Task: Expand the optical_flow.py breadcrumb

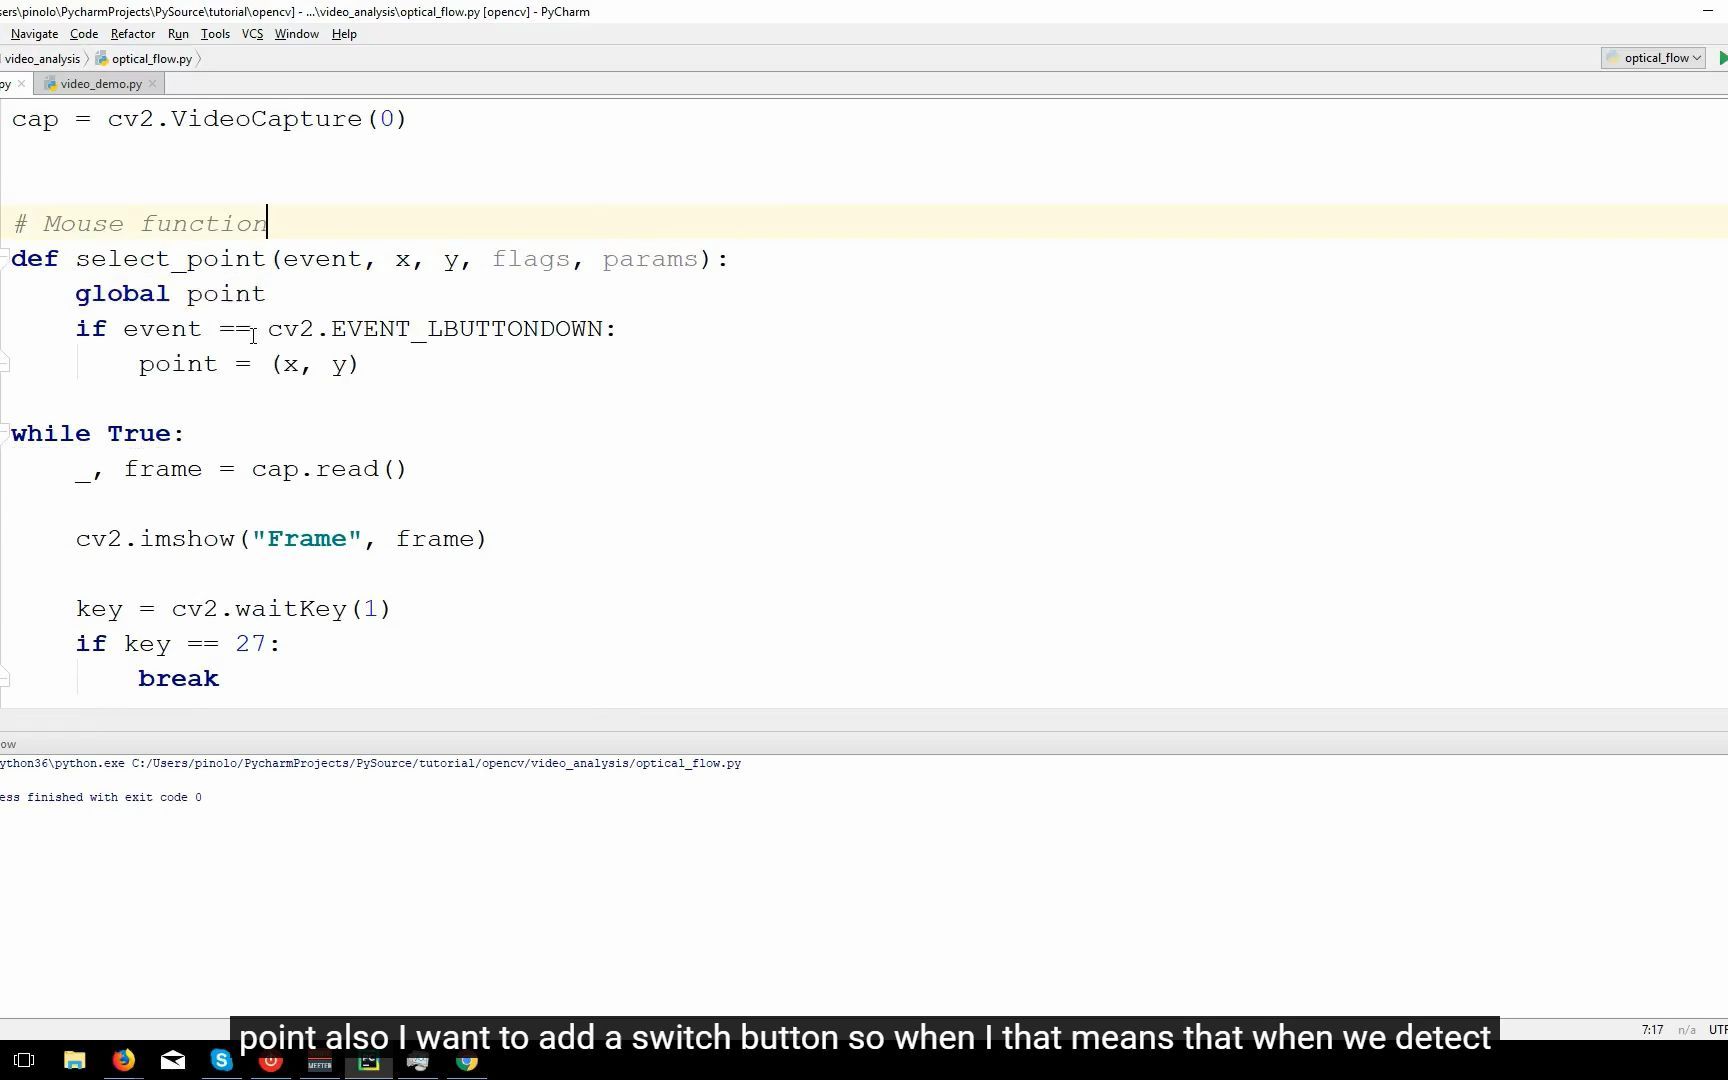Action: (152, 58)
